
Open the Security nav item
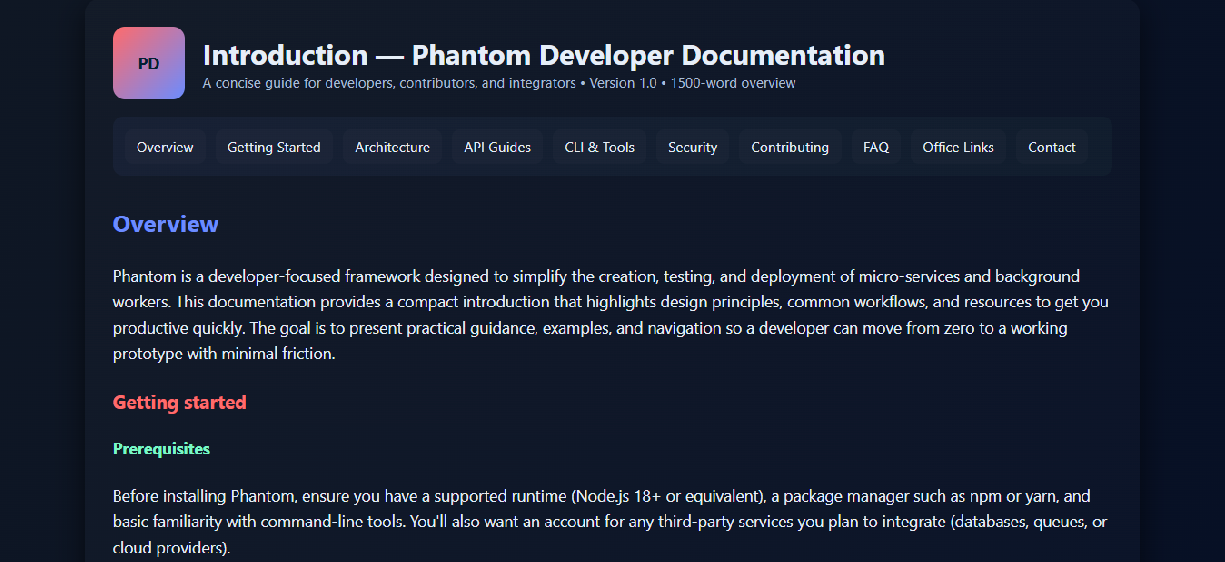click(x=693, y=147)
